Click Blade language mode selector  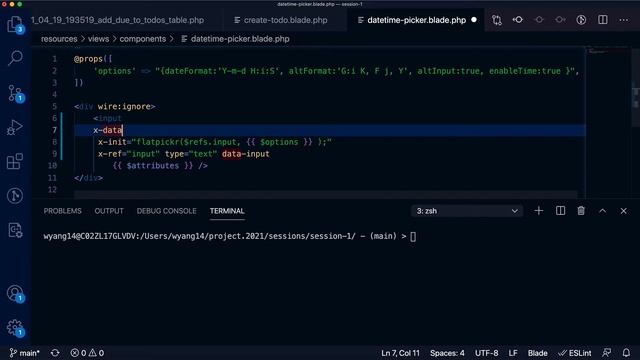pyautogui.click(x=538, y=353)
